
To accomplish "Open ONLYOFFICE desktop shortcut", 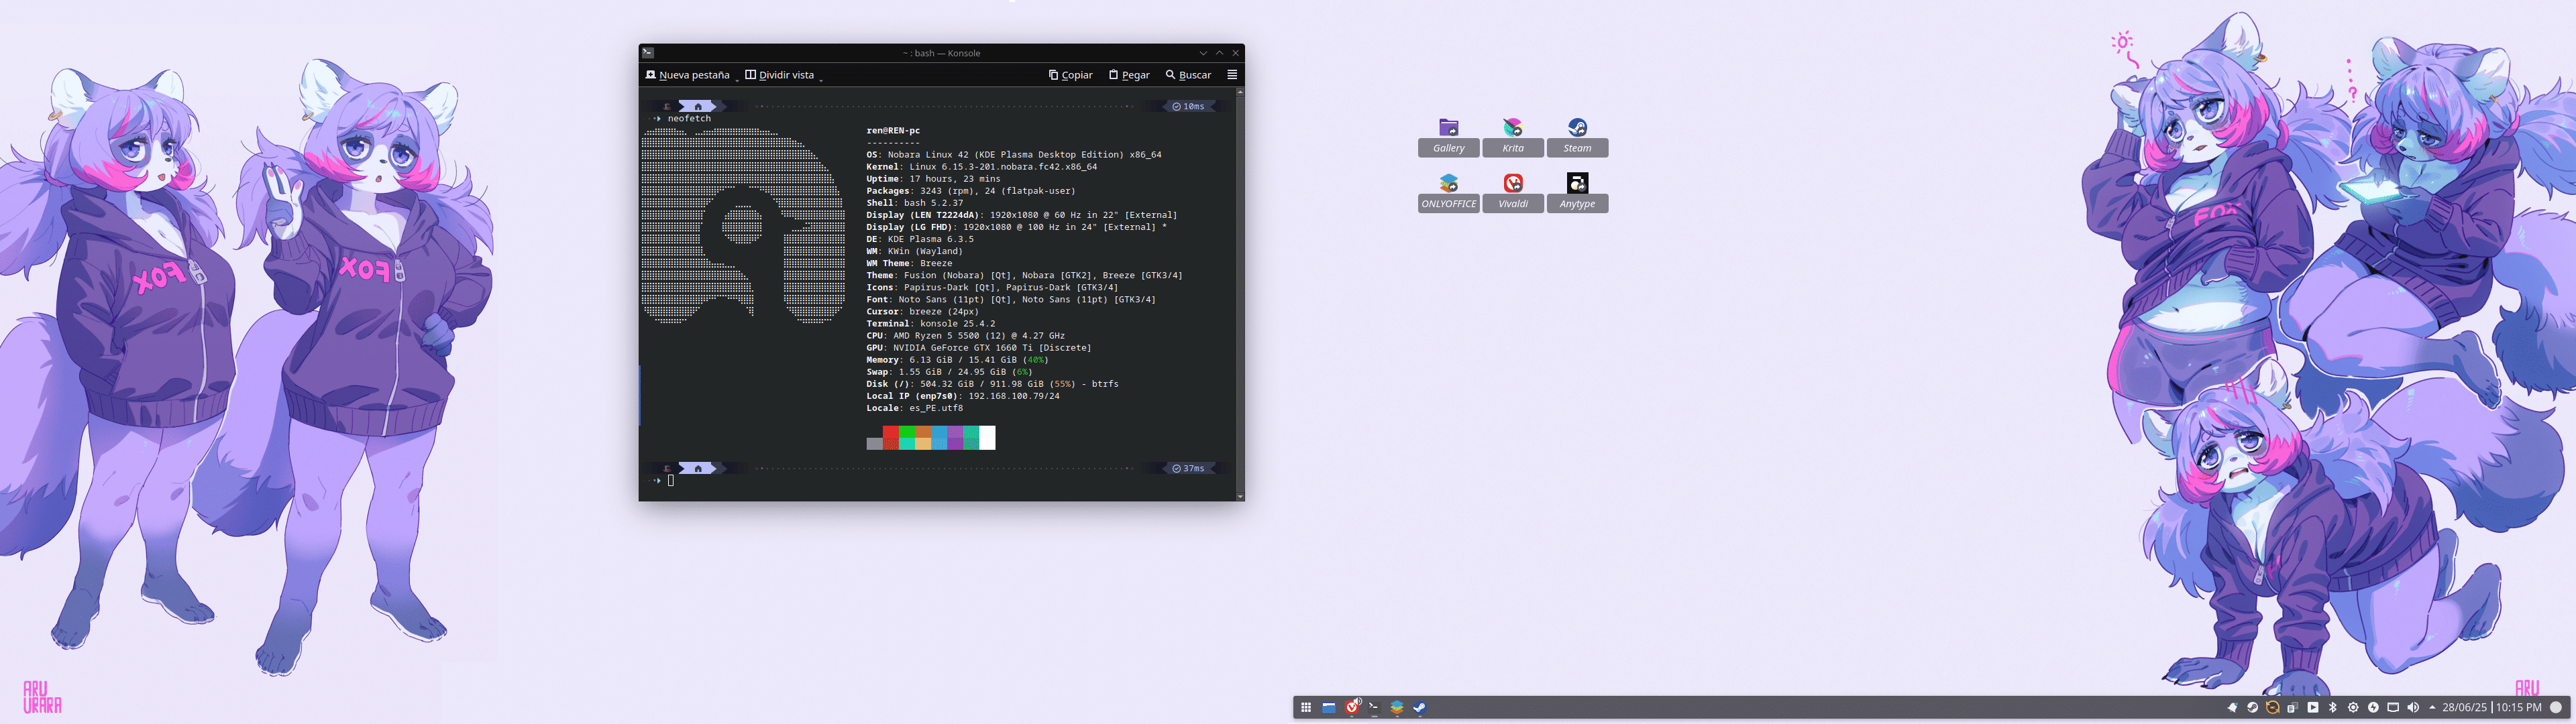I will tap(1448, 184).
